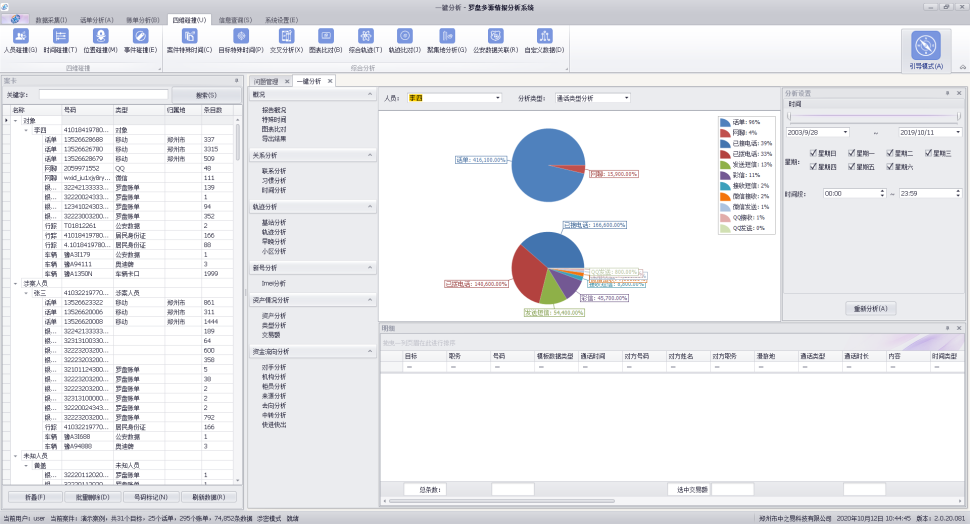The image size is (970, 524).
Task: Open the 综合轨迹(T) ribbon icon
Action: [x=365, y=41]
